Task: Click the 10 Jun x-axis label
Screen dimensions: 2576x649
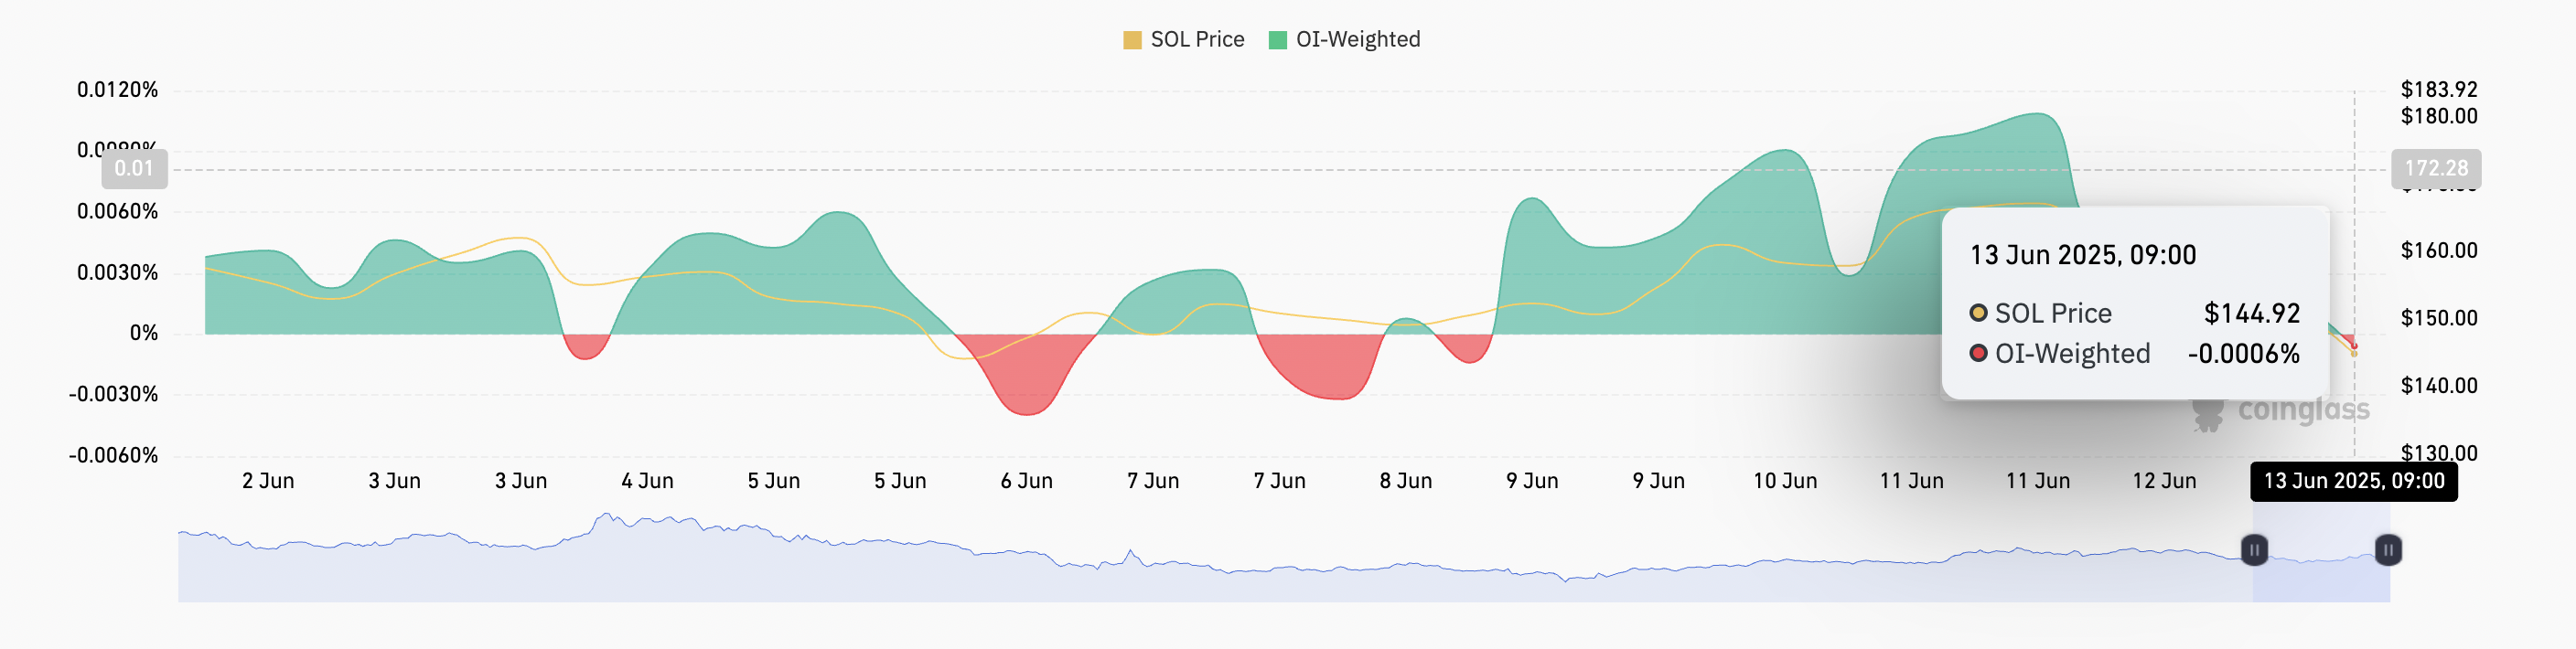Action: click(1784, 481)
